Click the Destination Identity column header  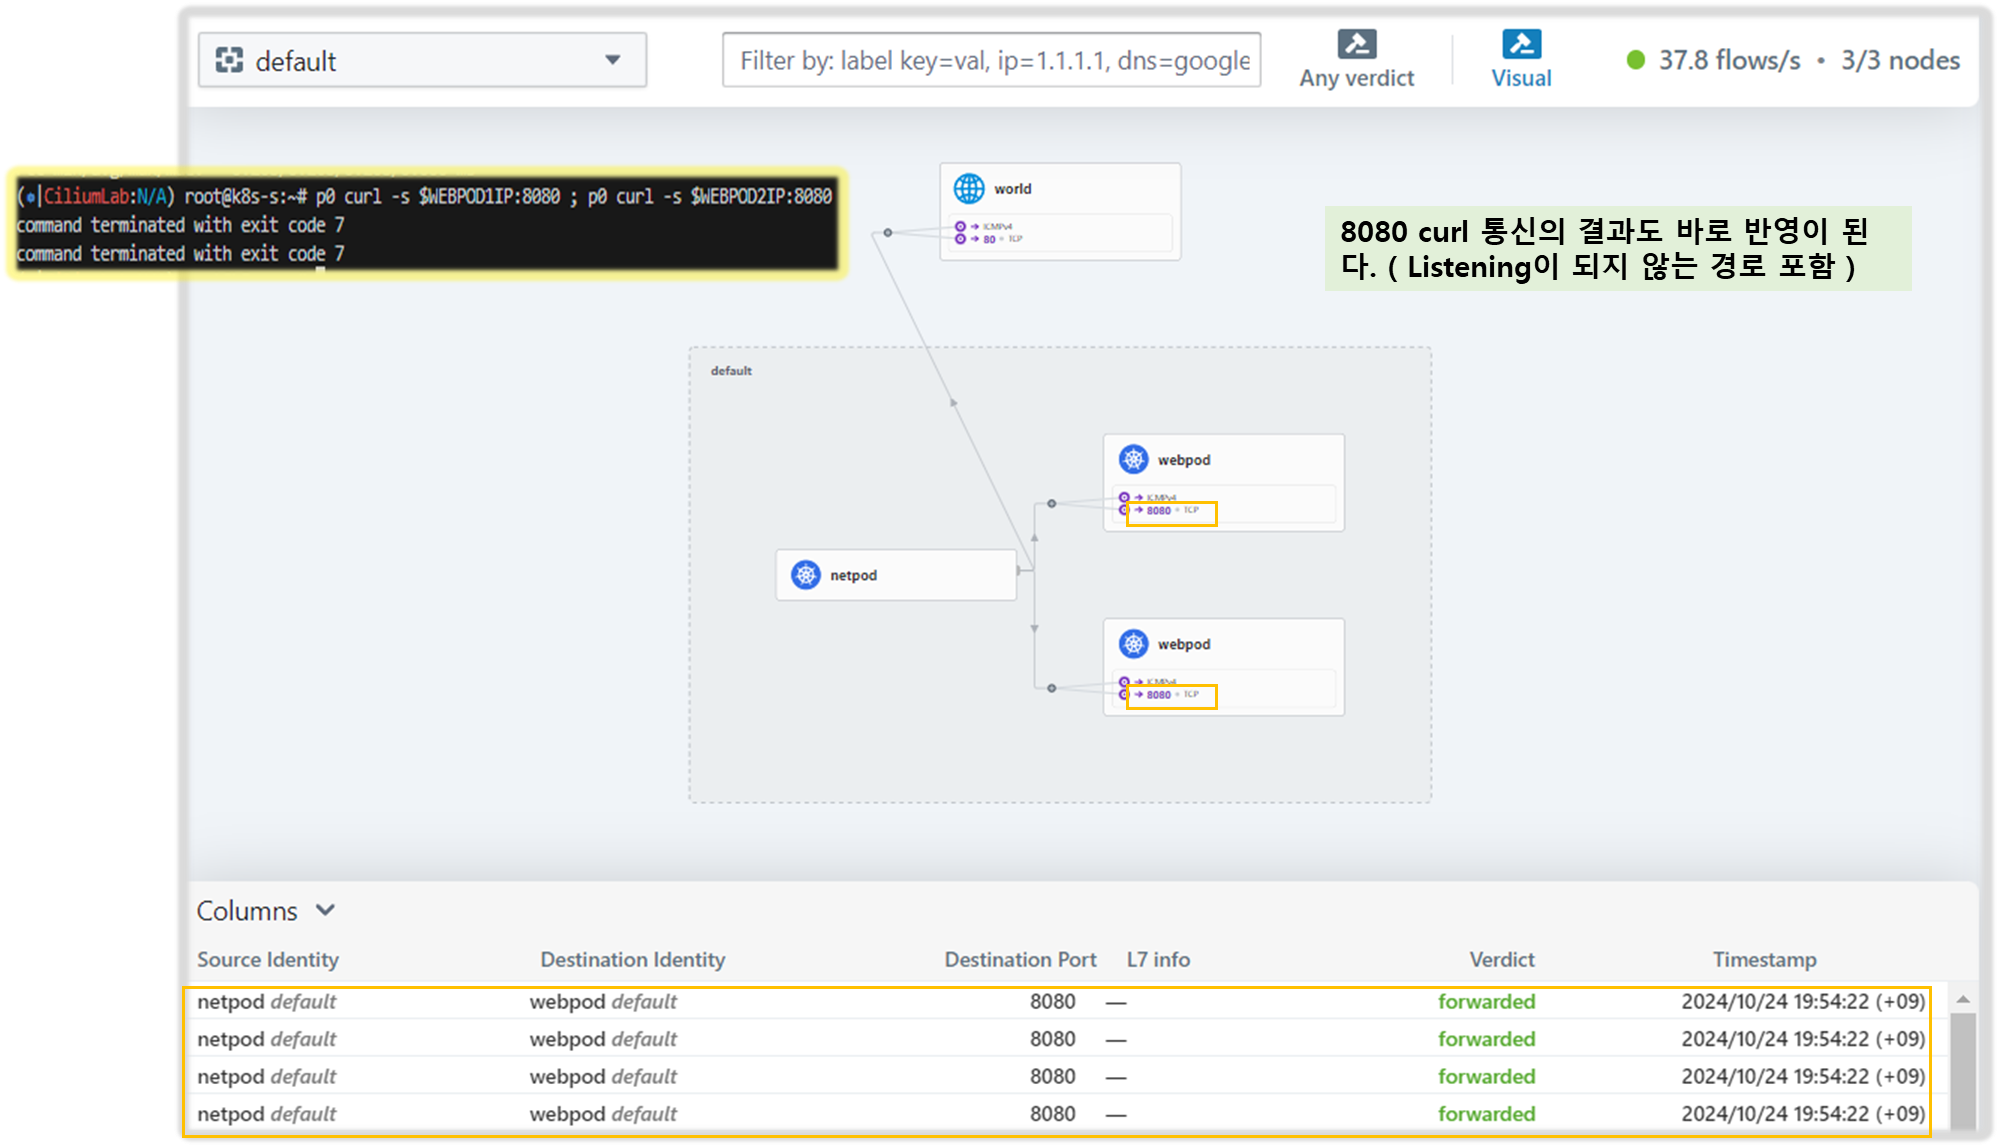pos(632,960)
